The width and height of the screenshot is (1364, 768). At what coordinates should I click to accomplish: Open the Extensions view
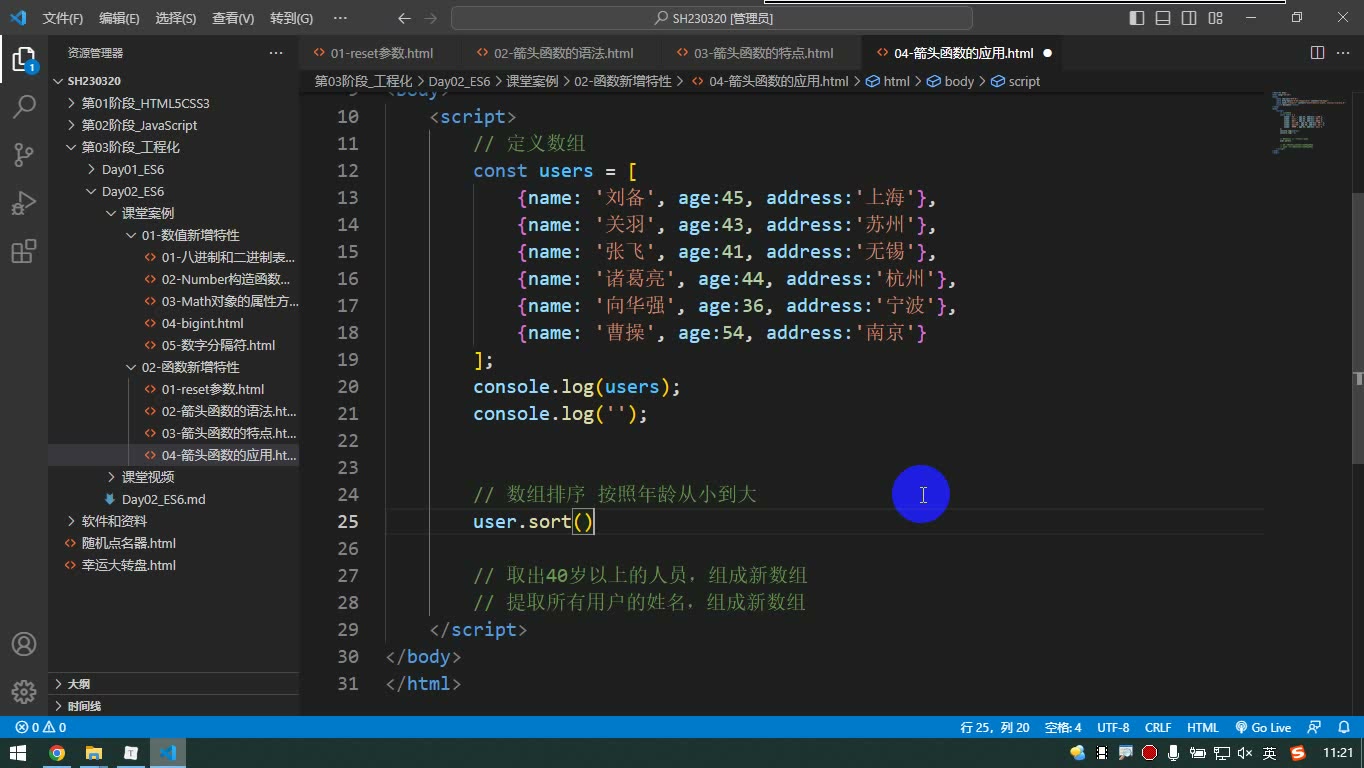pyautogui.click(x=24, y=250)
